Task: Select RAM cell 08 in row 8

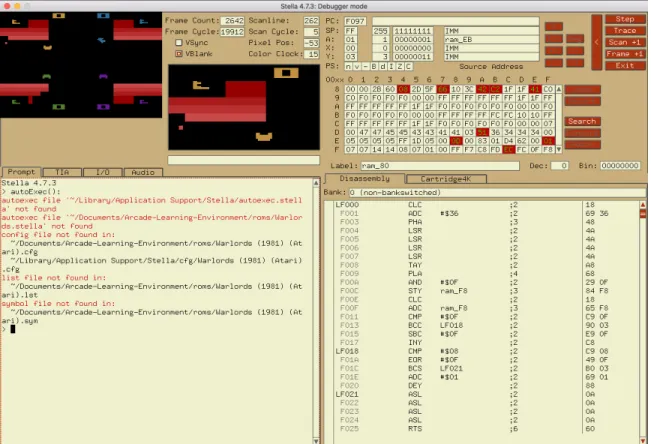Action: pos(403,89)
